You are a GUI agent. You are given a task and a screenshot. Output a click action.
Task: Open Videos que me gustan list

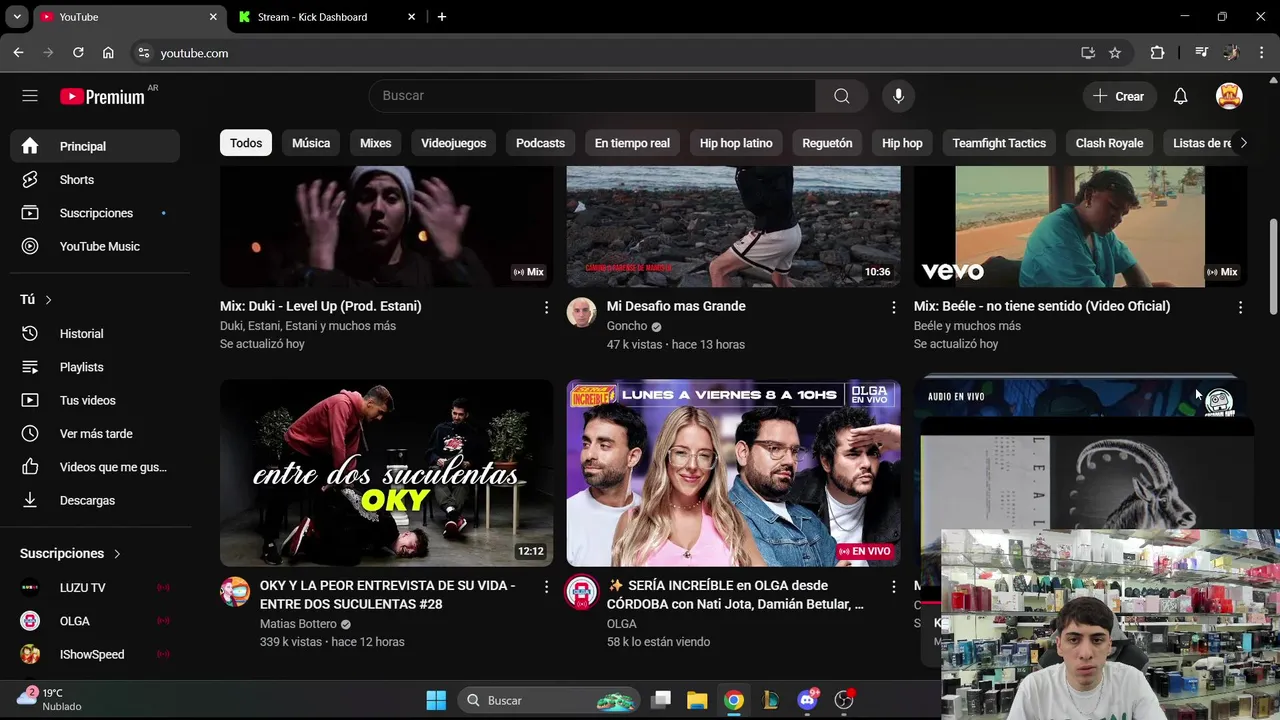[x=95, y=467]
